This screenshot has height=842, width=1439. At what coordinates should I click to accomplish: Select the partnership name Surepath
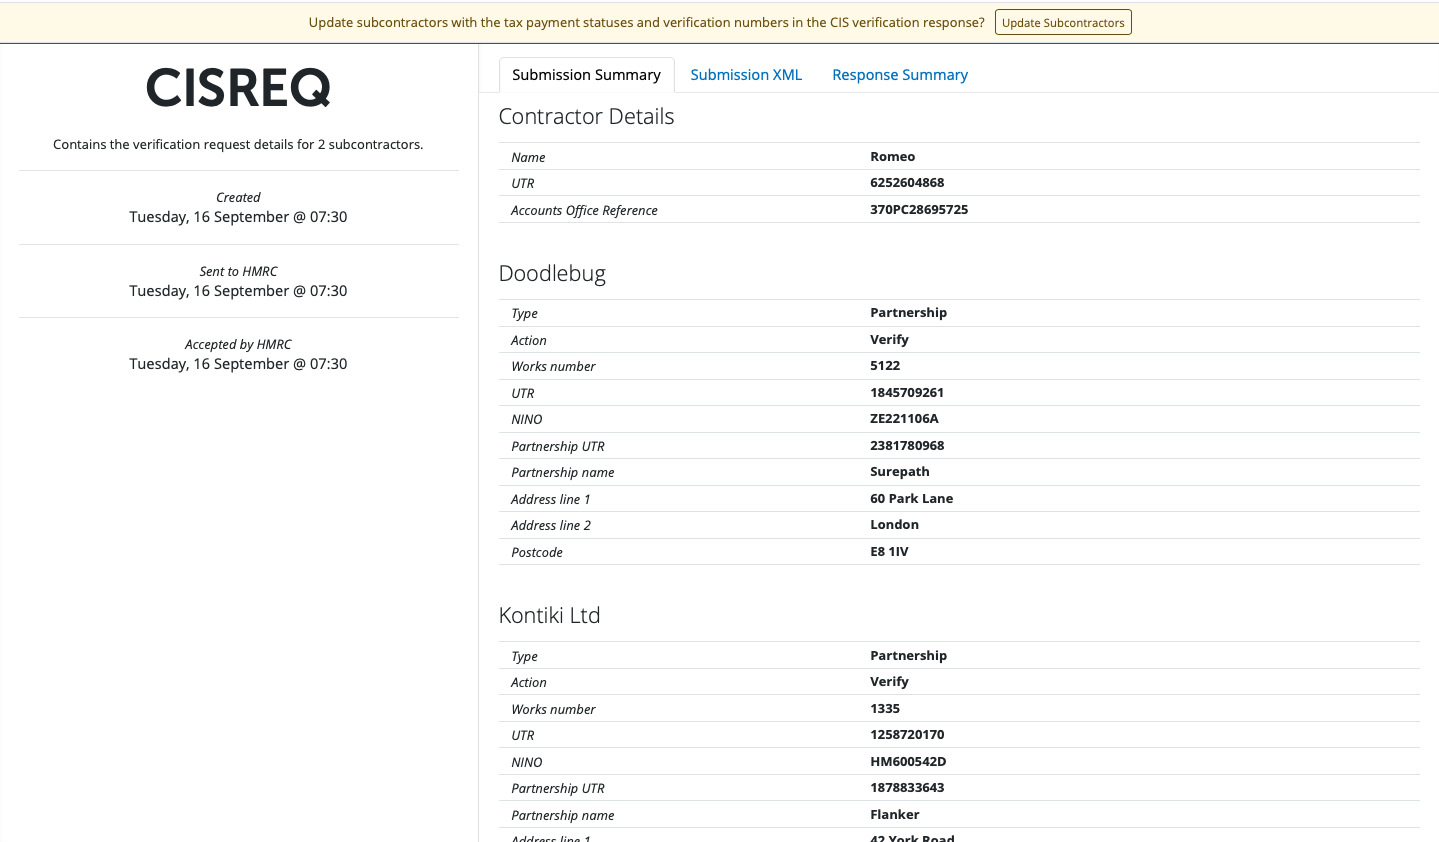click(900, 472)
